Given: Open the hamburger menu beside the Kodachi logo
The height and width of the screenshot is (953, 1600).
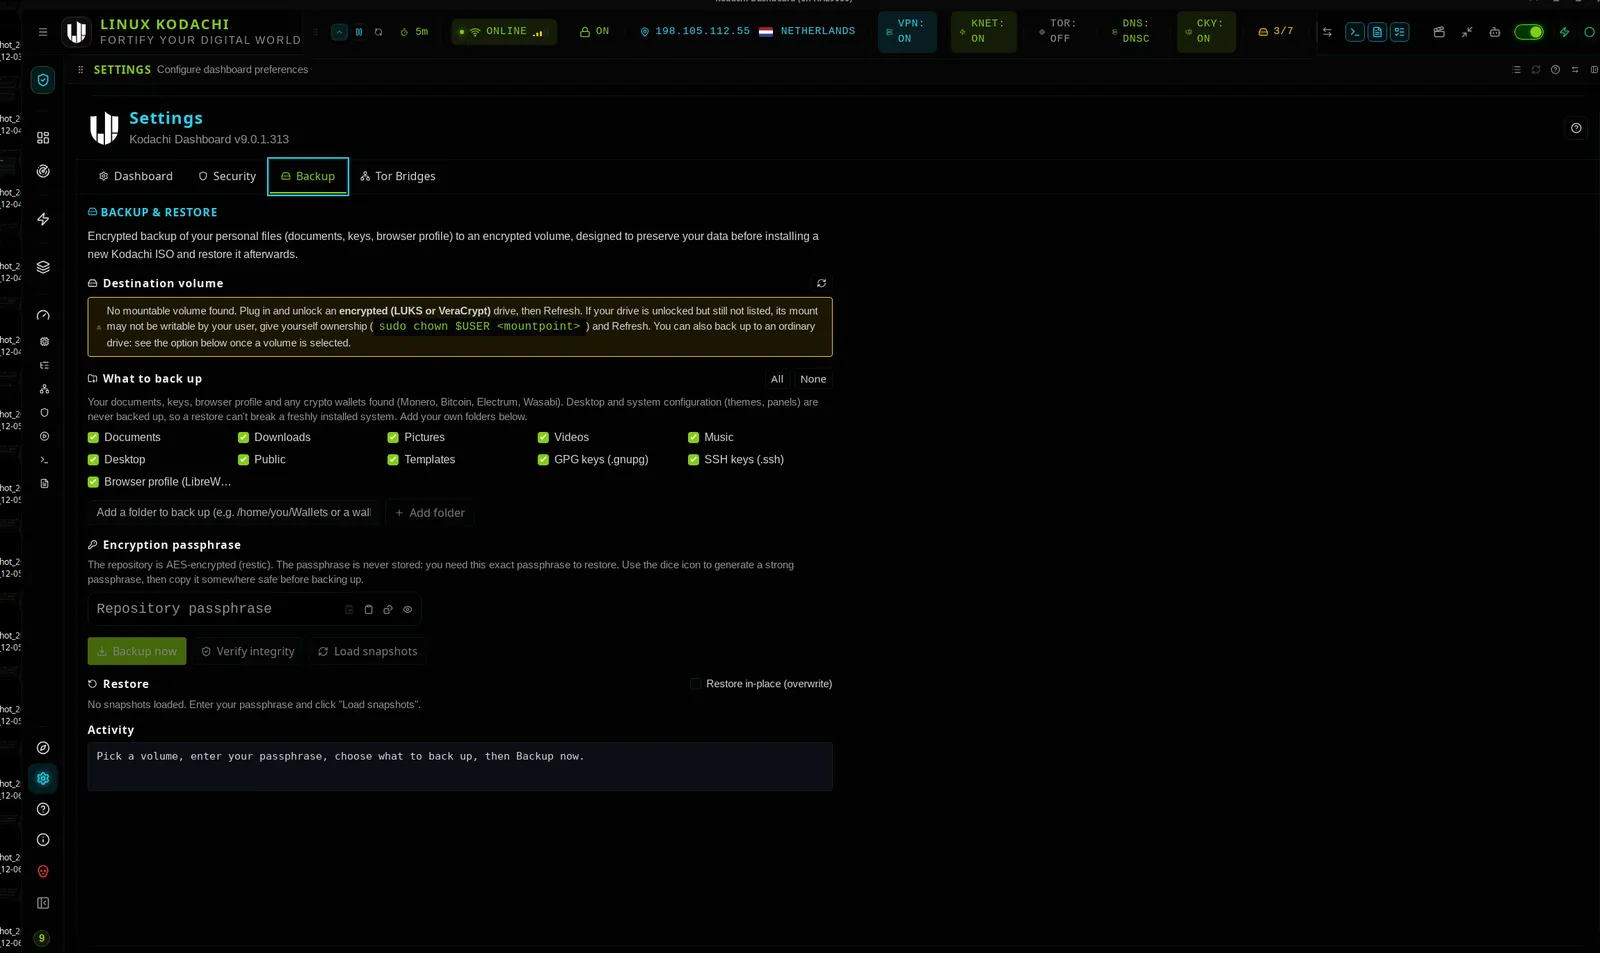Looking at the screenshot, I should click(43, 32).
